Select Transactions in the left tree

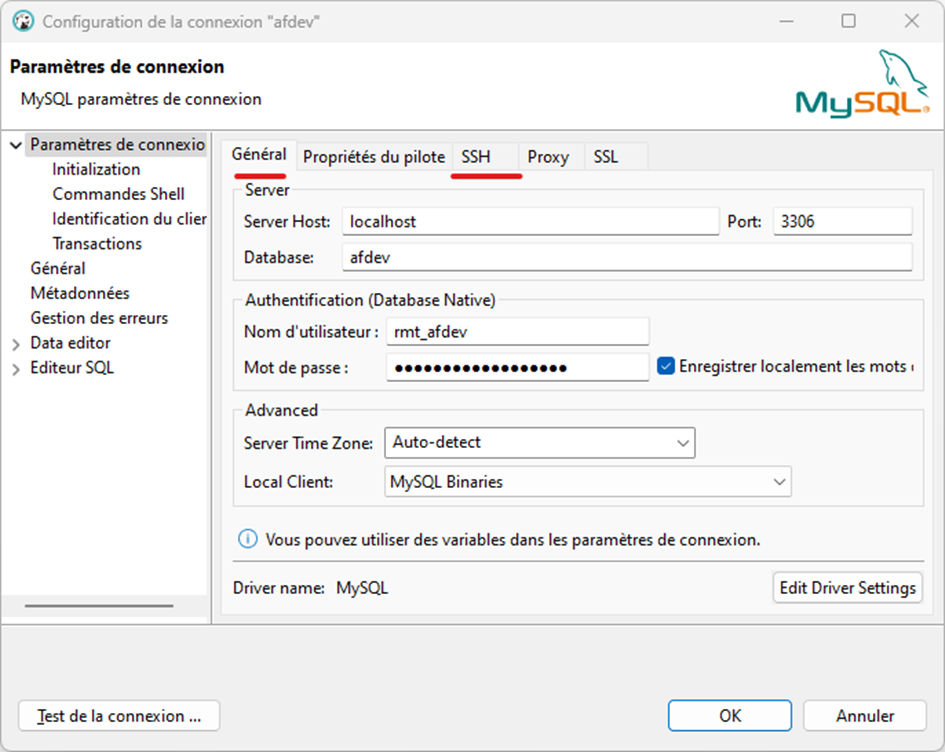pyautogui.click(x=97, y=243)
